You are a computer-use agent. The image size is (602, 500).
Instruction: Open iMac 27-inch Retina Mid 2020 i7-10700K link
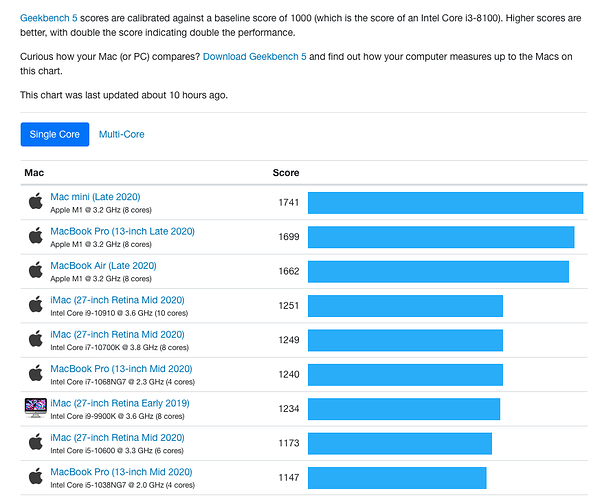tap(117, 334)
